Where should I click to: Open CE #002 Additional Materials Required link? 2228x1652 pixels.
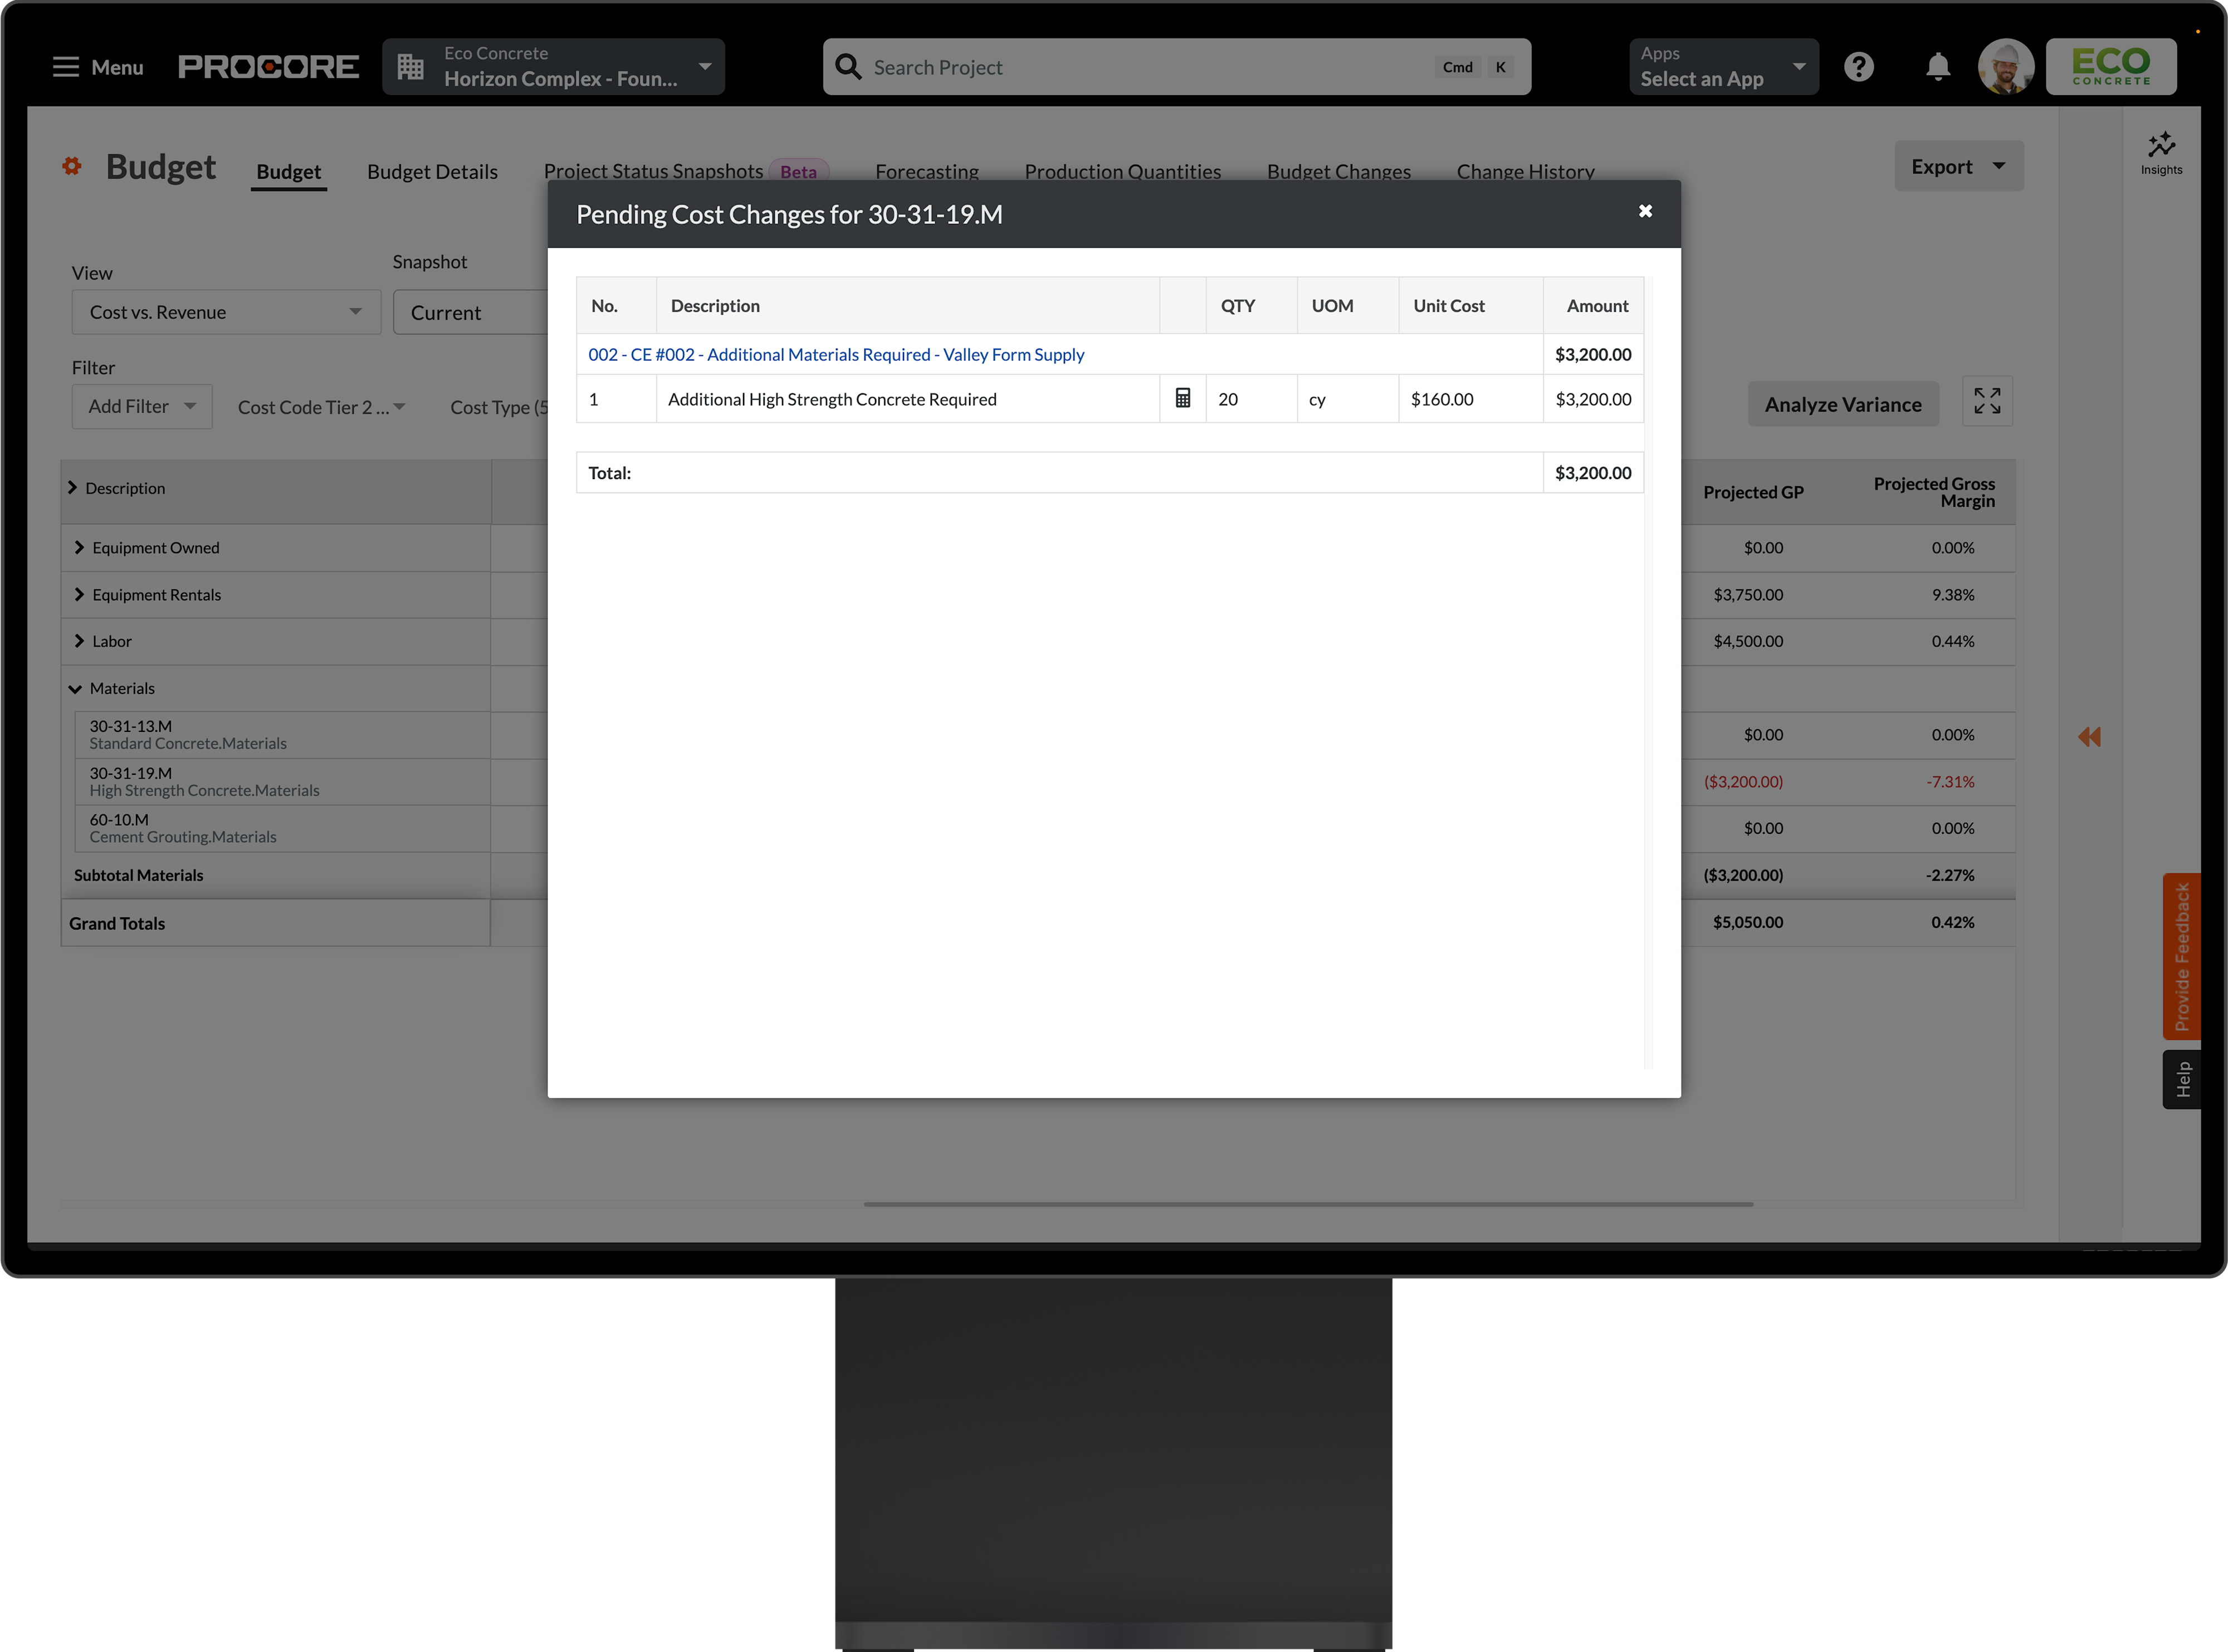pyautogui.click(x=836, y=354)
